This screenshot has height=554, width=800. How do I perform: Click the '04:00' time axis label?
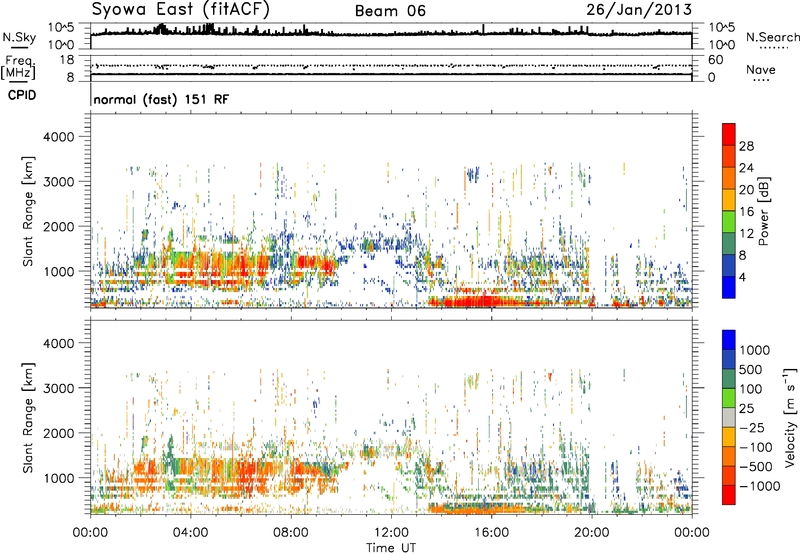(190, 533)
